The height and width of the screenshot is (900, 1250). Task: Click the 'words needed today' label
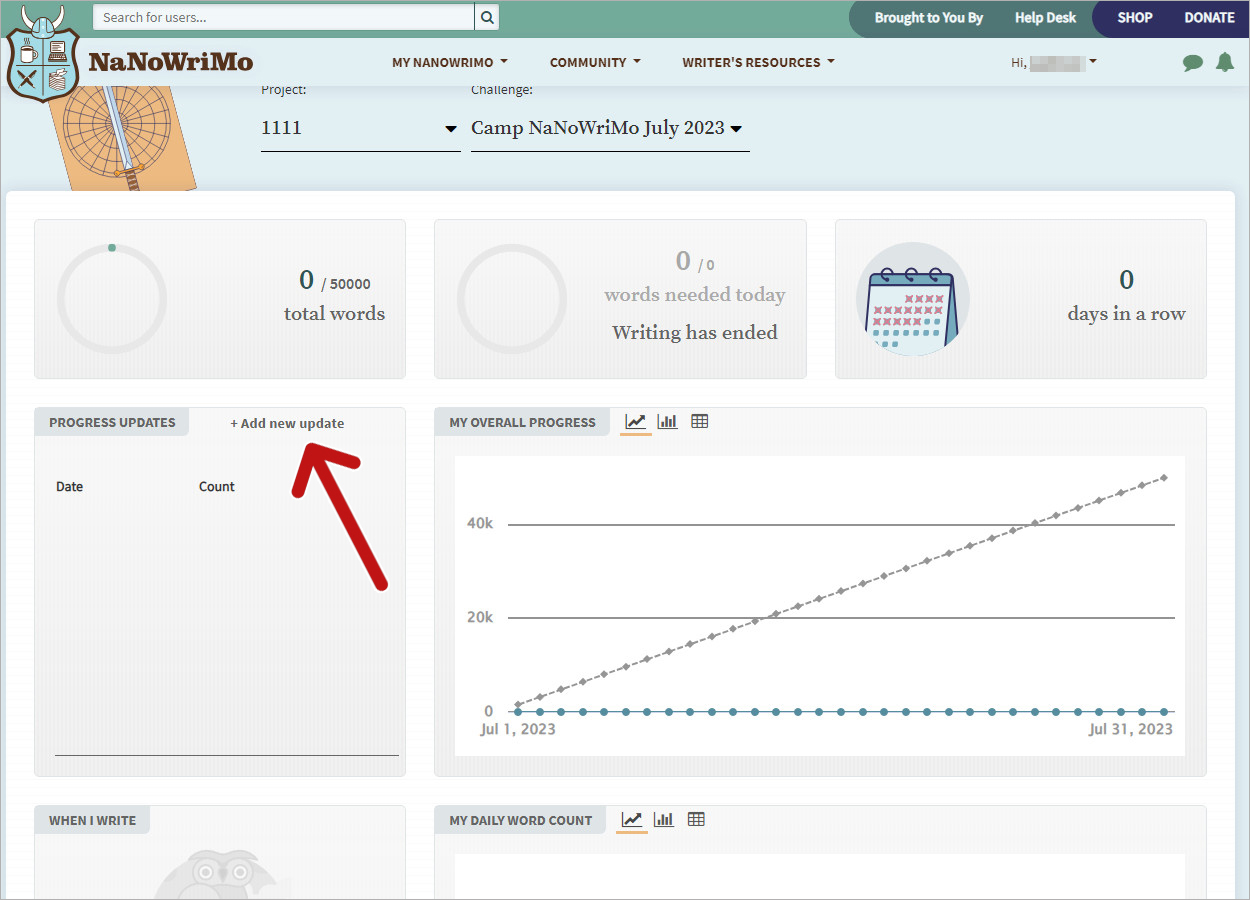tap(695, 295)
